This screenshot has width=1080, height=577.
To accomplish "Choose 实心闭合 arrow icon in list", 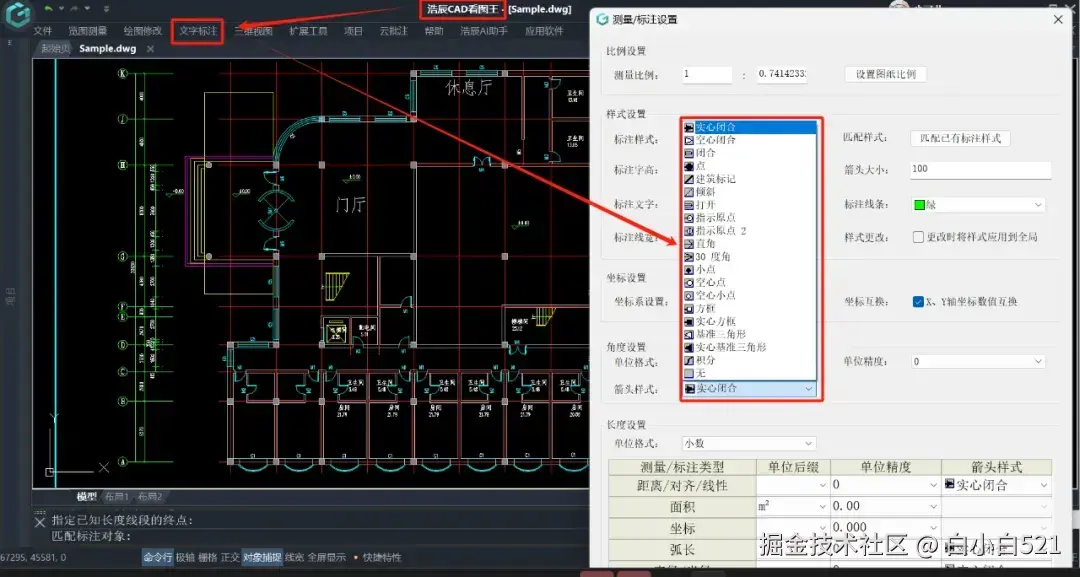I will pyautogui.click(x=689, y=127).
